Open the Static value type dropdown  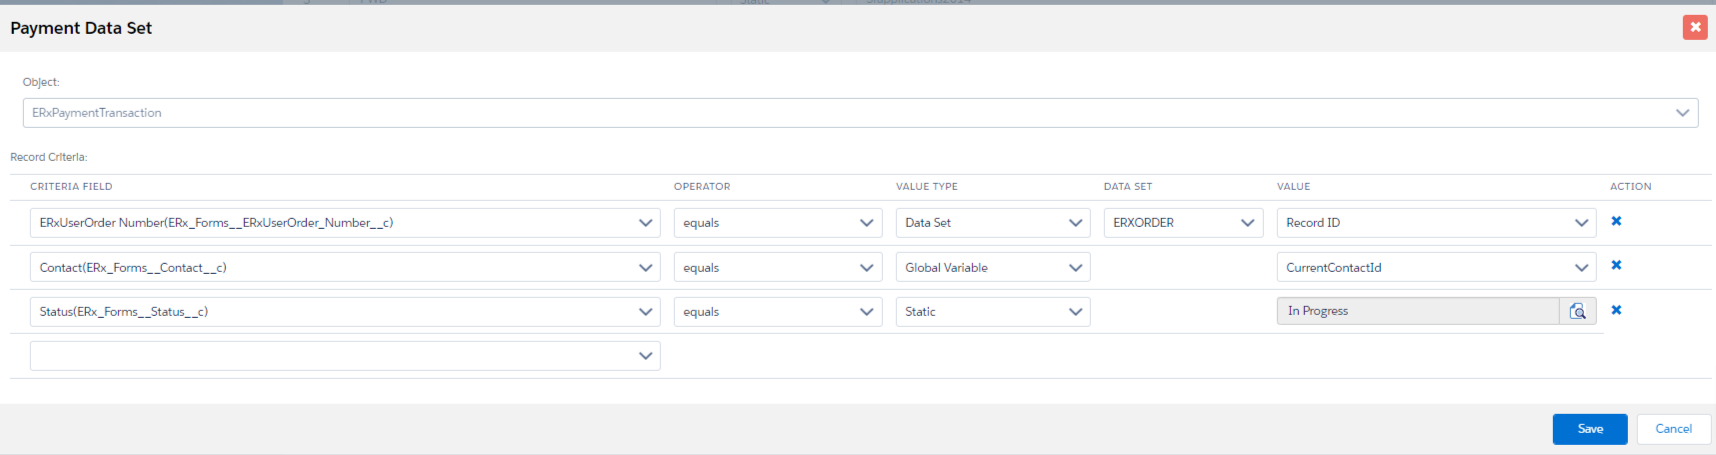(992, 312)
